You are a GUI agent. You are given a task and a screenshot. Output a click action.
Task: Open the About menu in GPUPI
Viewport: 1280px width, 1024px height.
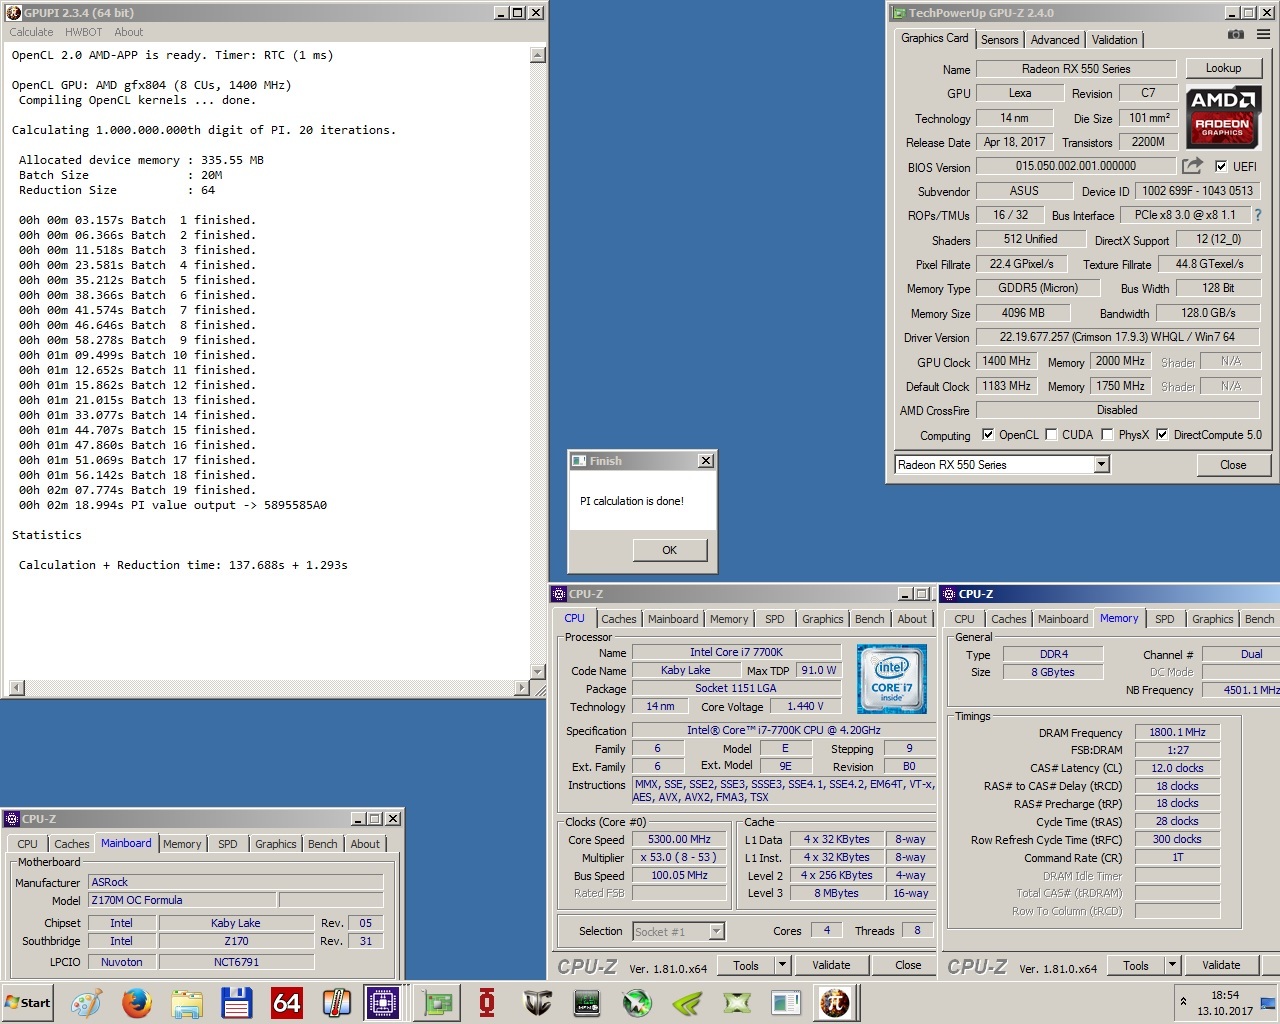[x=129, y=32]
